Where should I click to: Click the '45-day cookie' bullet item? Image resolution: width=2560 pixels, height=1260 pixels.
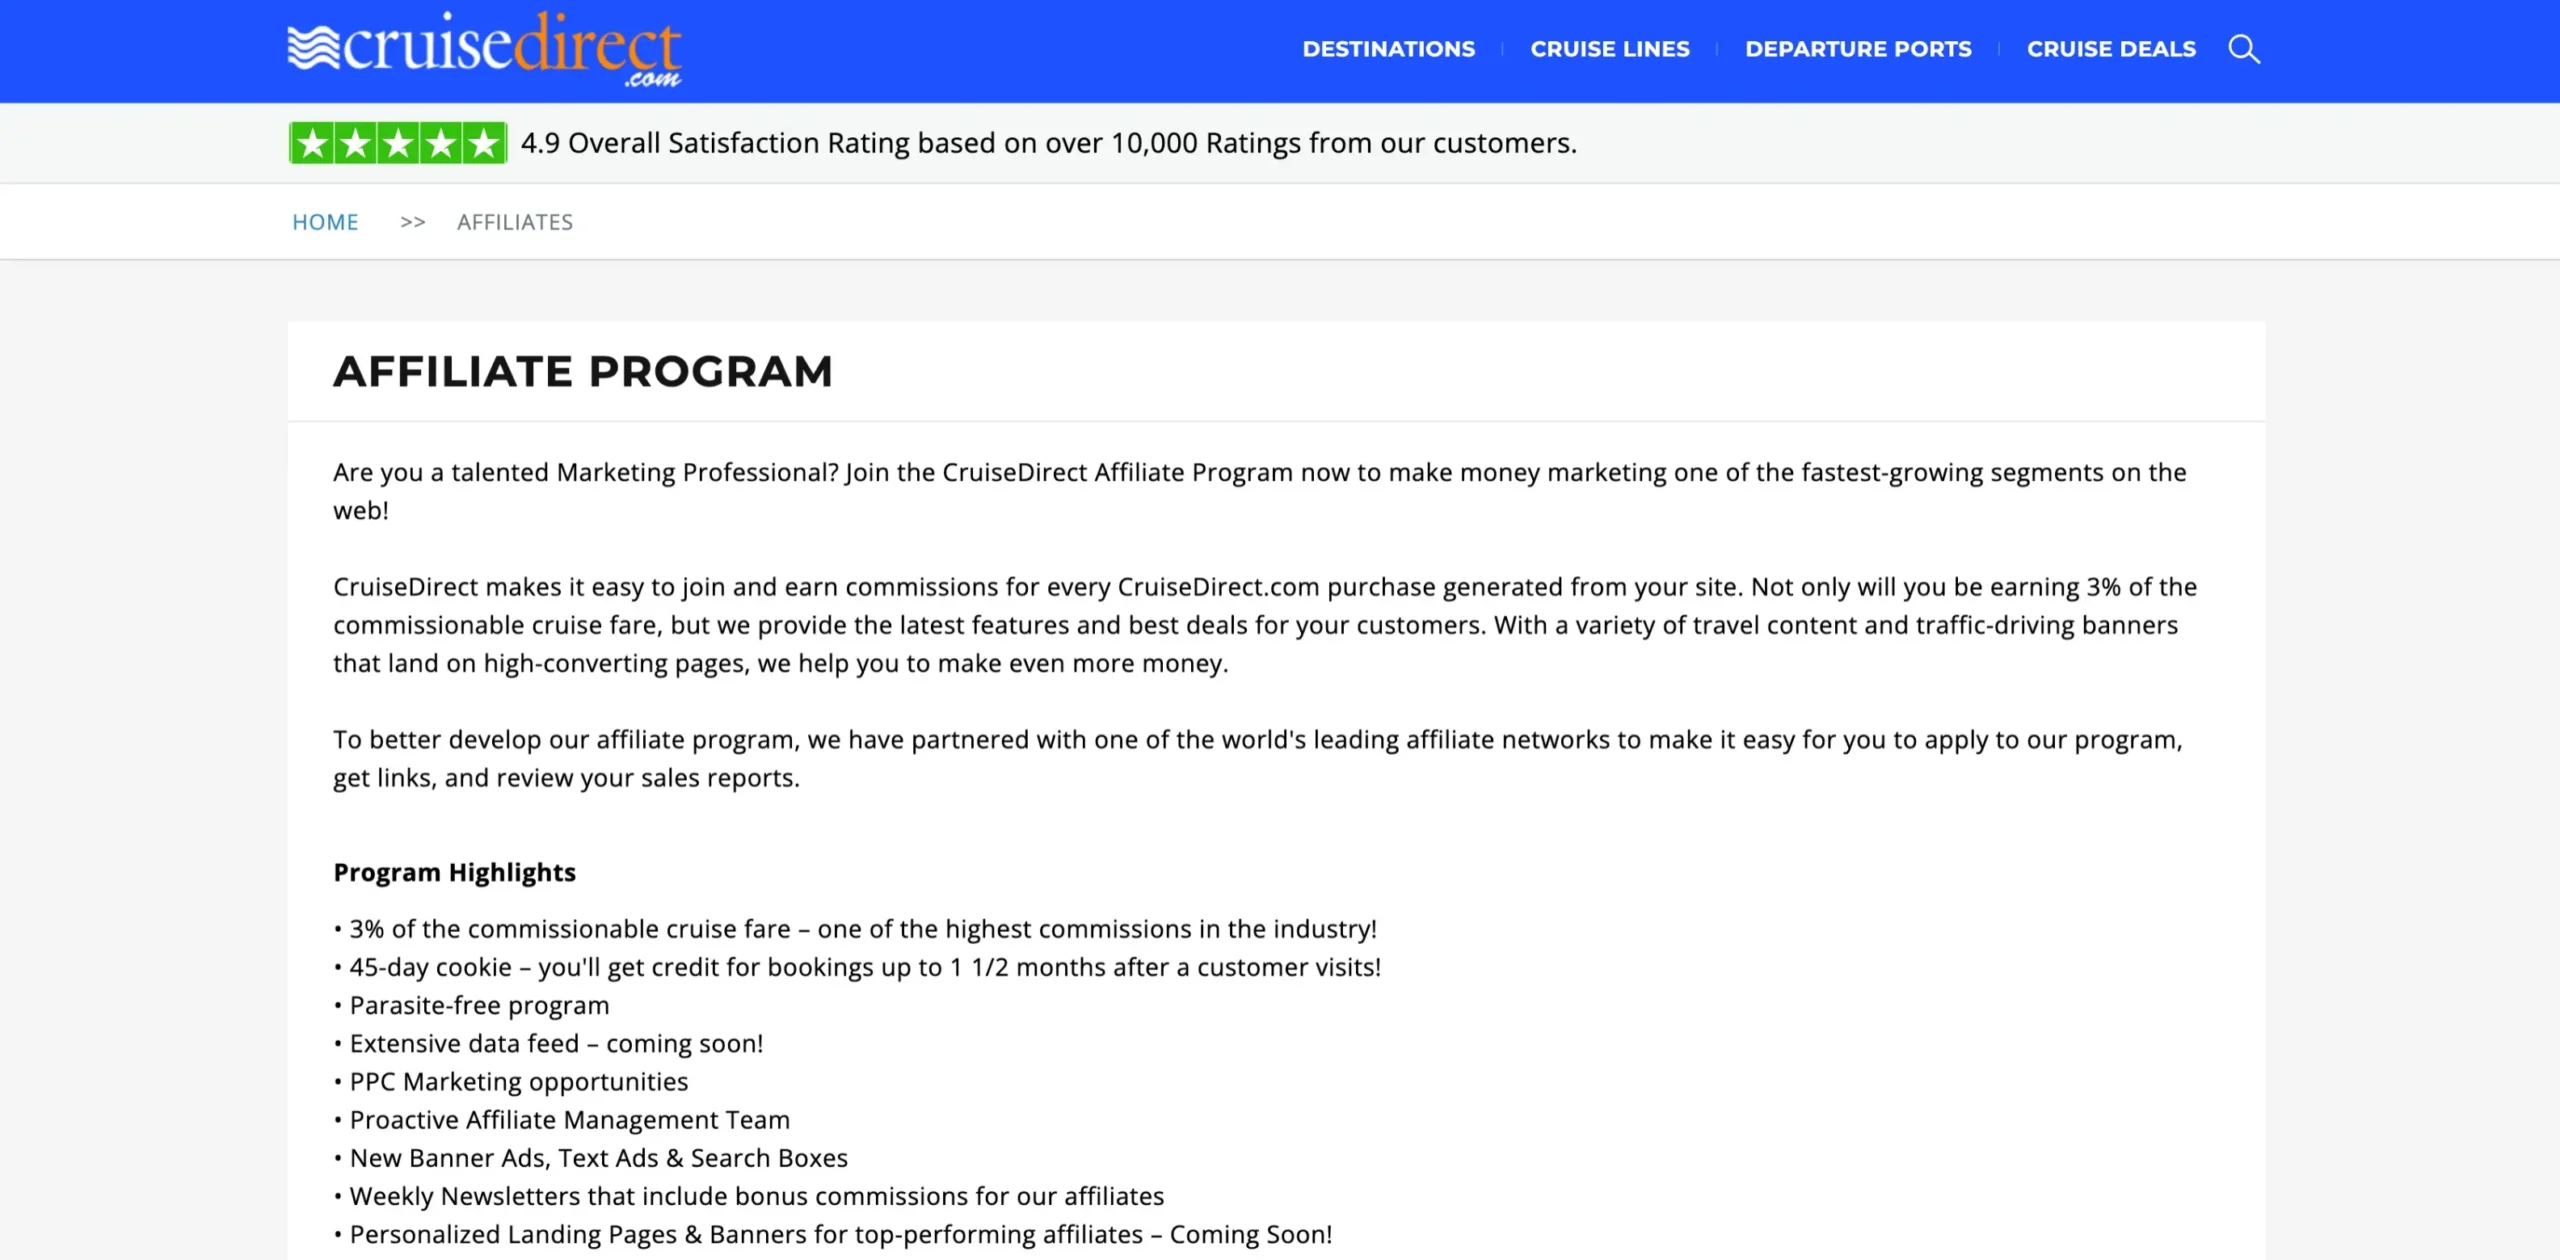(857, 967)
